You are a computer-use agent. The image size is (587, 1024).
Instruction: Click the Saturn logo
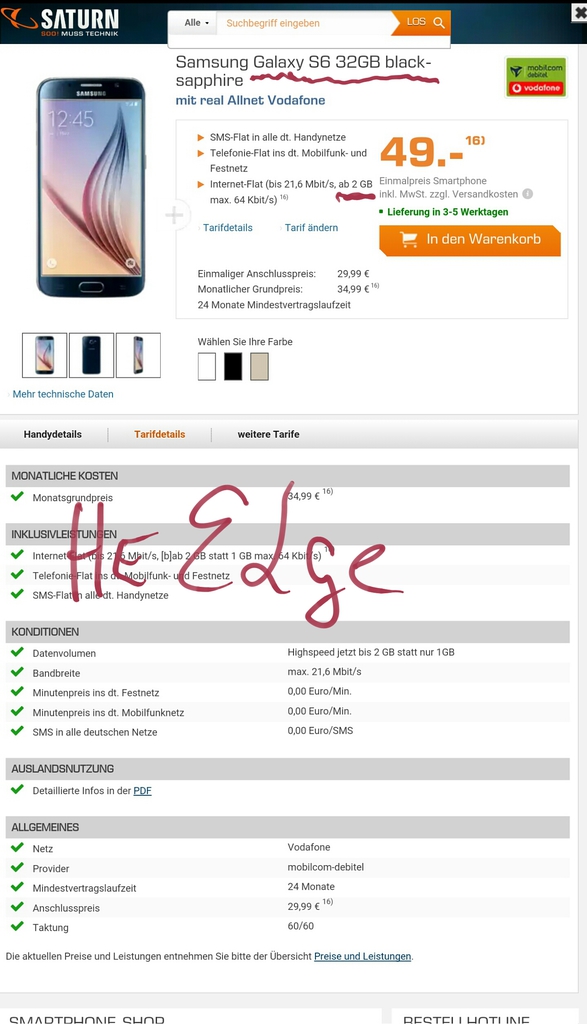[60, 22]
